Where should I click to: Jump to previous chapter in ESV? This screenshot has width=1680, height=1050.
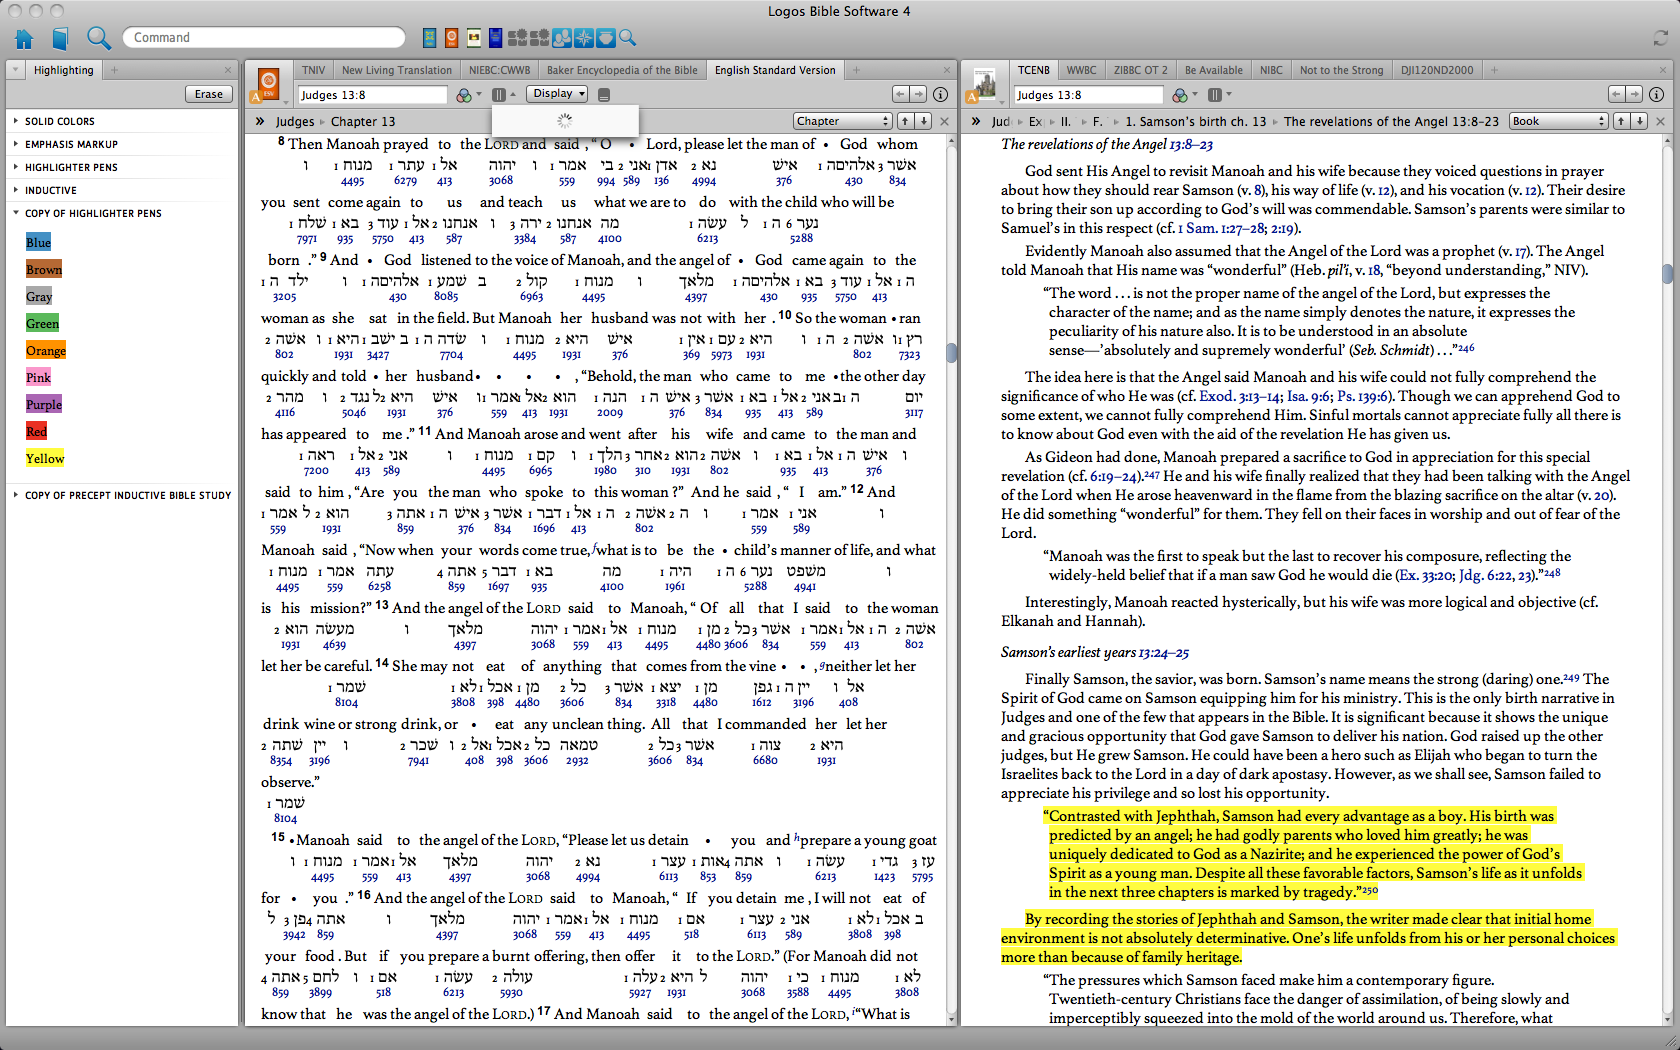point(905,121)
